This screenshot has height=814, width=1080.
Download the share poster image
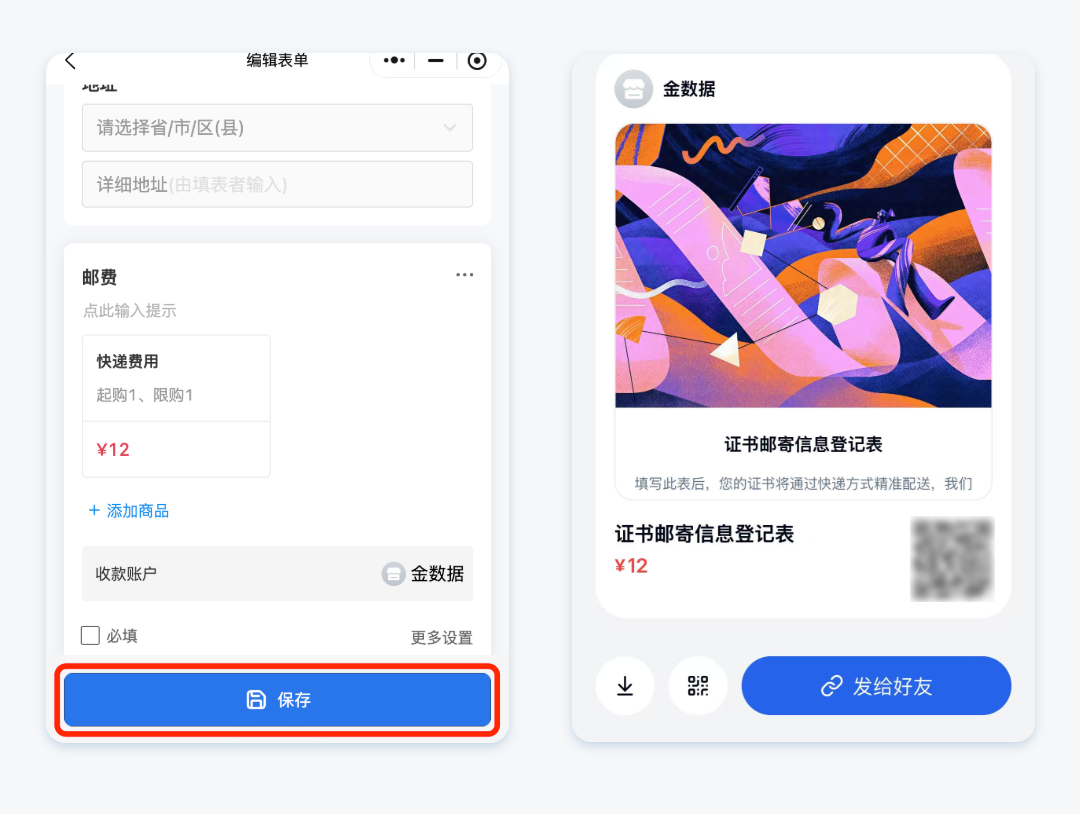(625, 686)
